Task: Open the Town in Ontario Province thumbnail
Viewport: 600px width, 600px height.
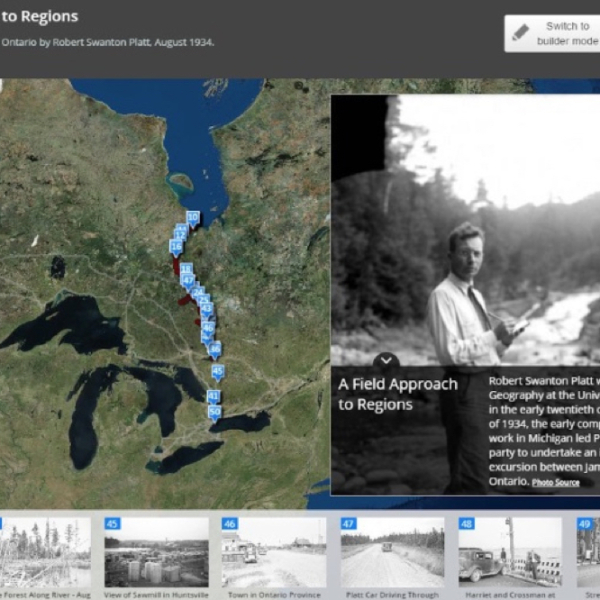Action: click(273, 551)
